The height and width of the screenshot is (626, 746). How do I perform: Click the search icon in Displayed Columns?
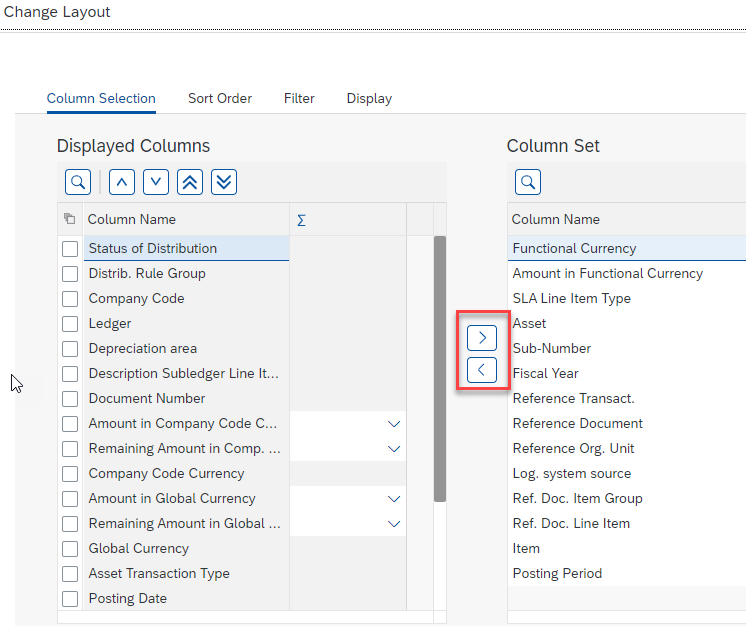point(78,182)
